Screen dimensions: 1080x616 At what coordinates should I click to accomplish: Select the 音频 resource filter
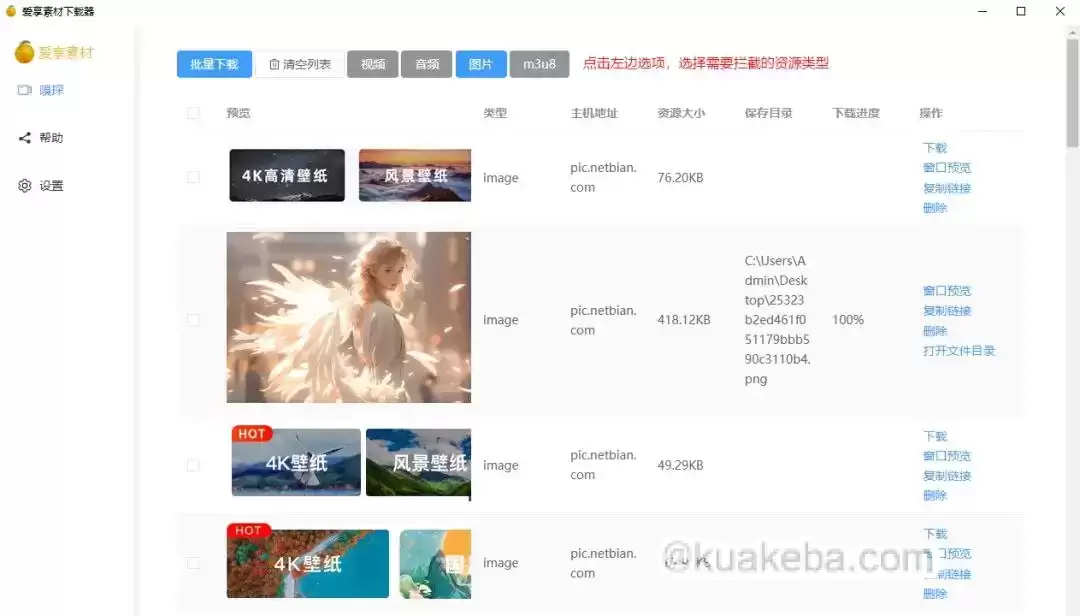click(x=427, y=63)
